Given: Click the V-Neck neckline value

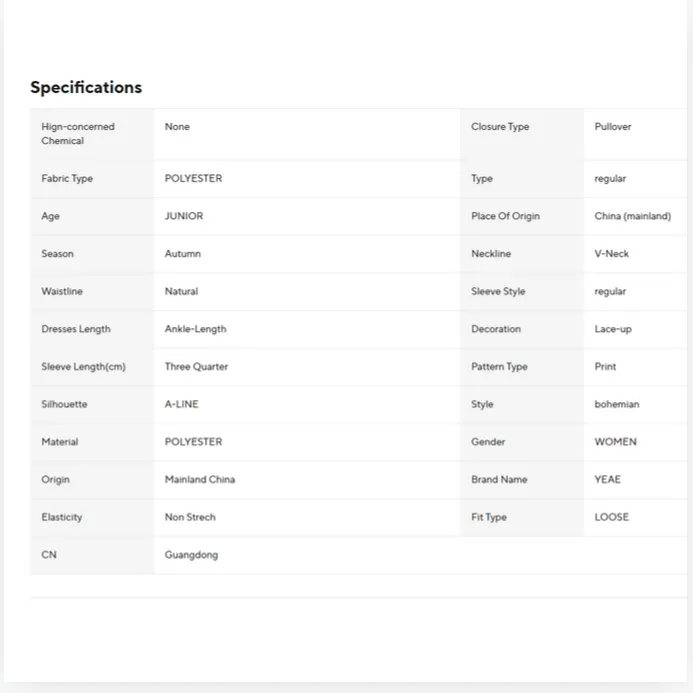Looking at the screenshot, I should coord(611,254).
